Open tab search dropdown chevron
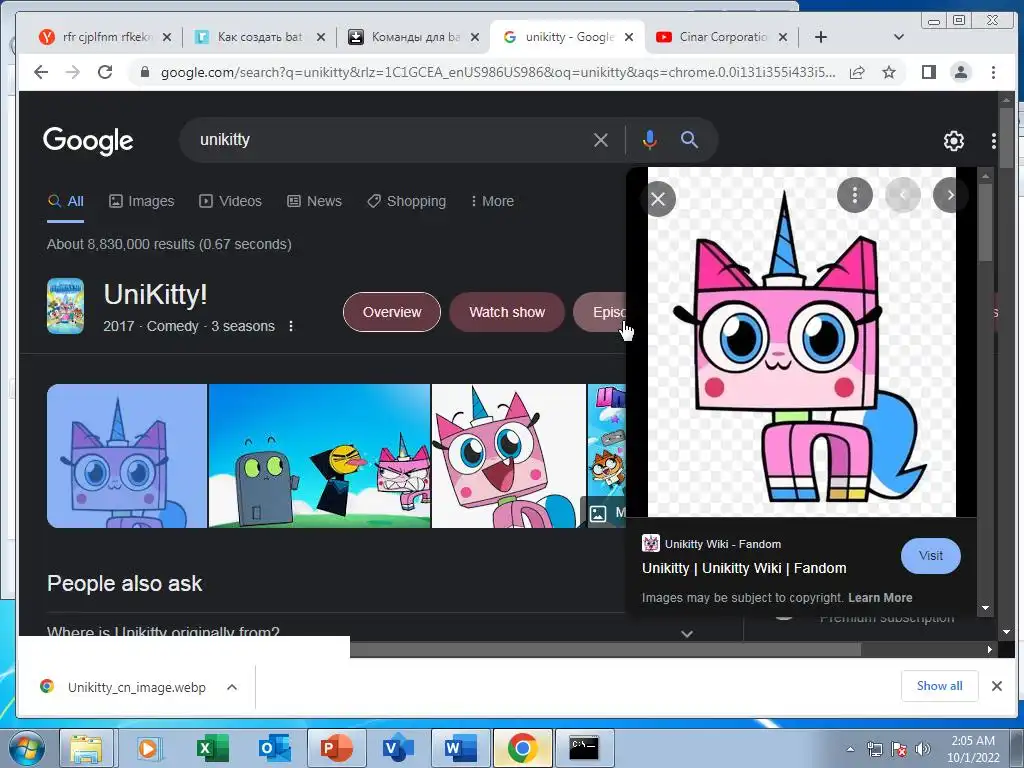The image size is (1024, 768). point(899,37)
